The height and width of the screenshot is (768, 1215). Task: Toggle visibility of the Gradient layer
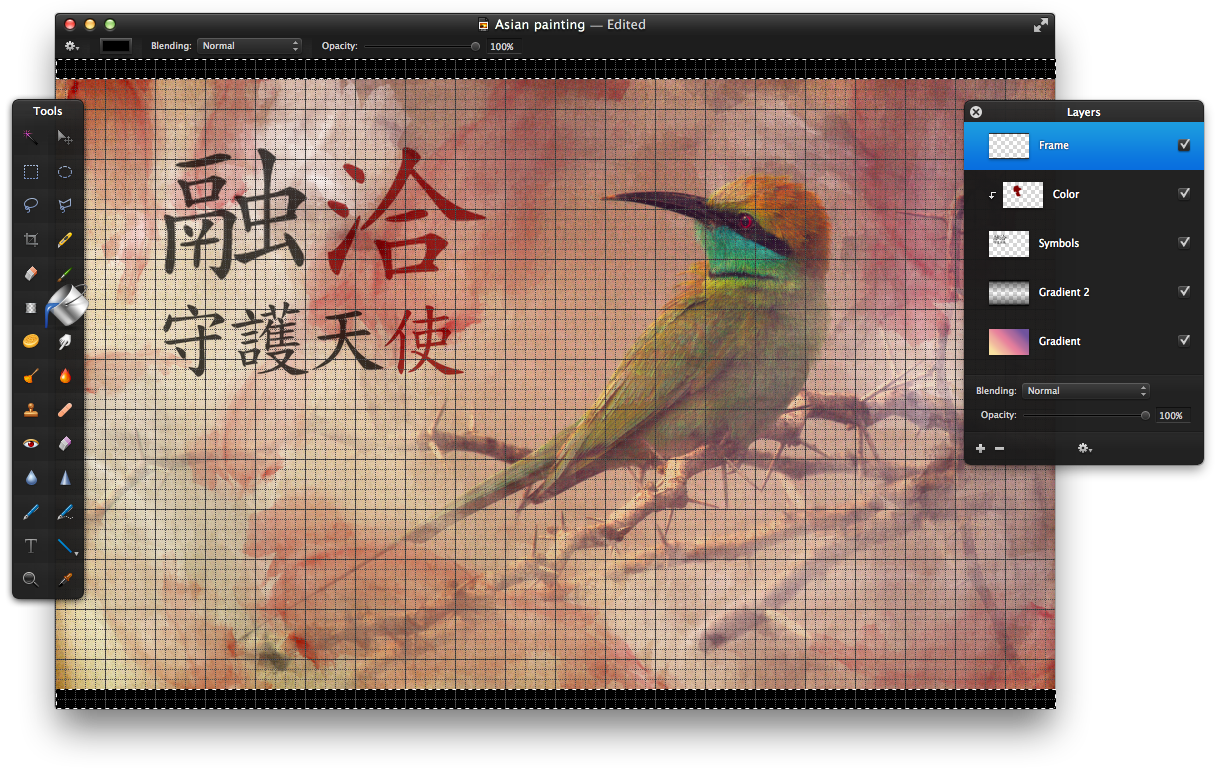[1184, 341]
